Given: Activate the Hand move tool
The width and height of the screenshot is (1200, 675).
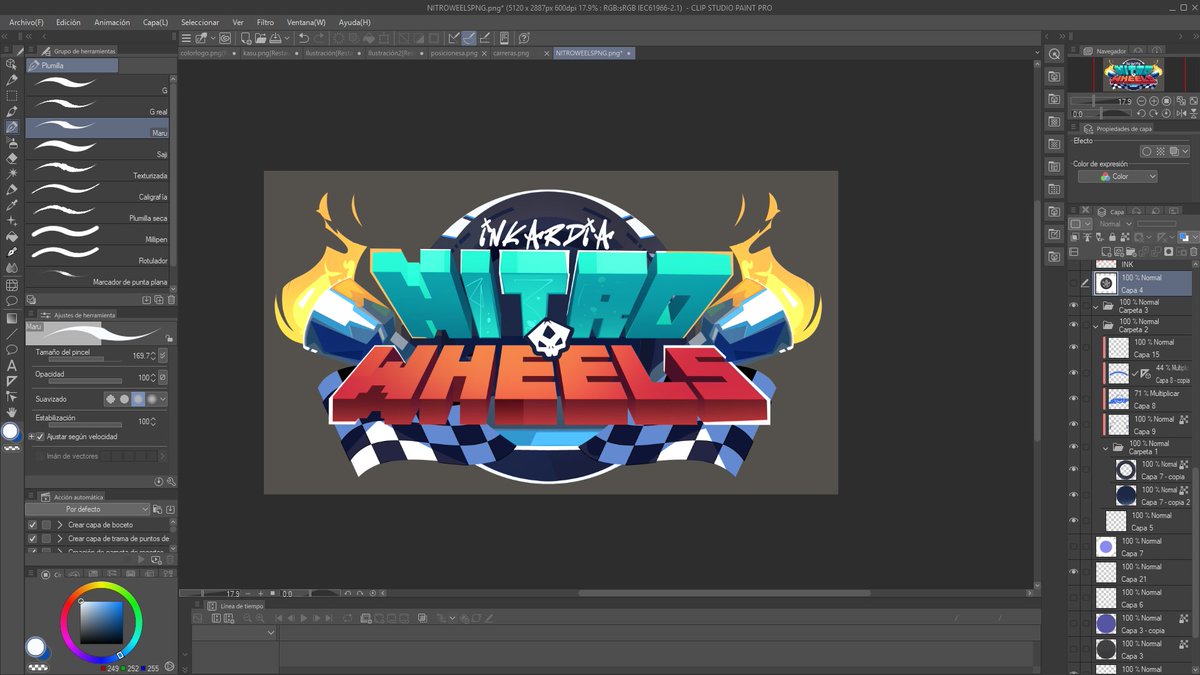Looking at the screenshot, I should click(x=12, y=411).
